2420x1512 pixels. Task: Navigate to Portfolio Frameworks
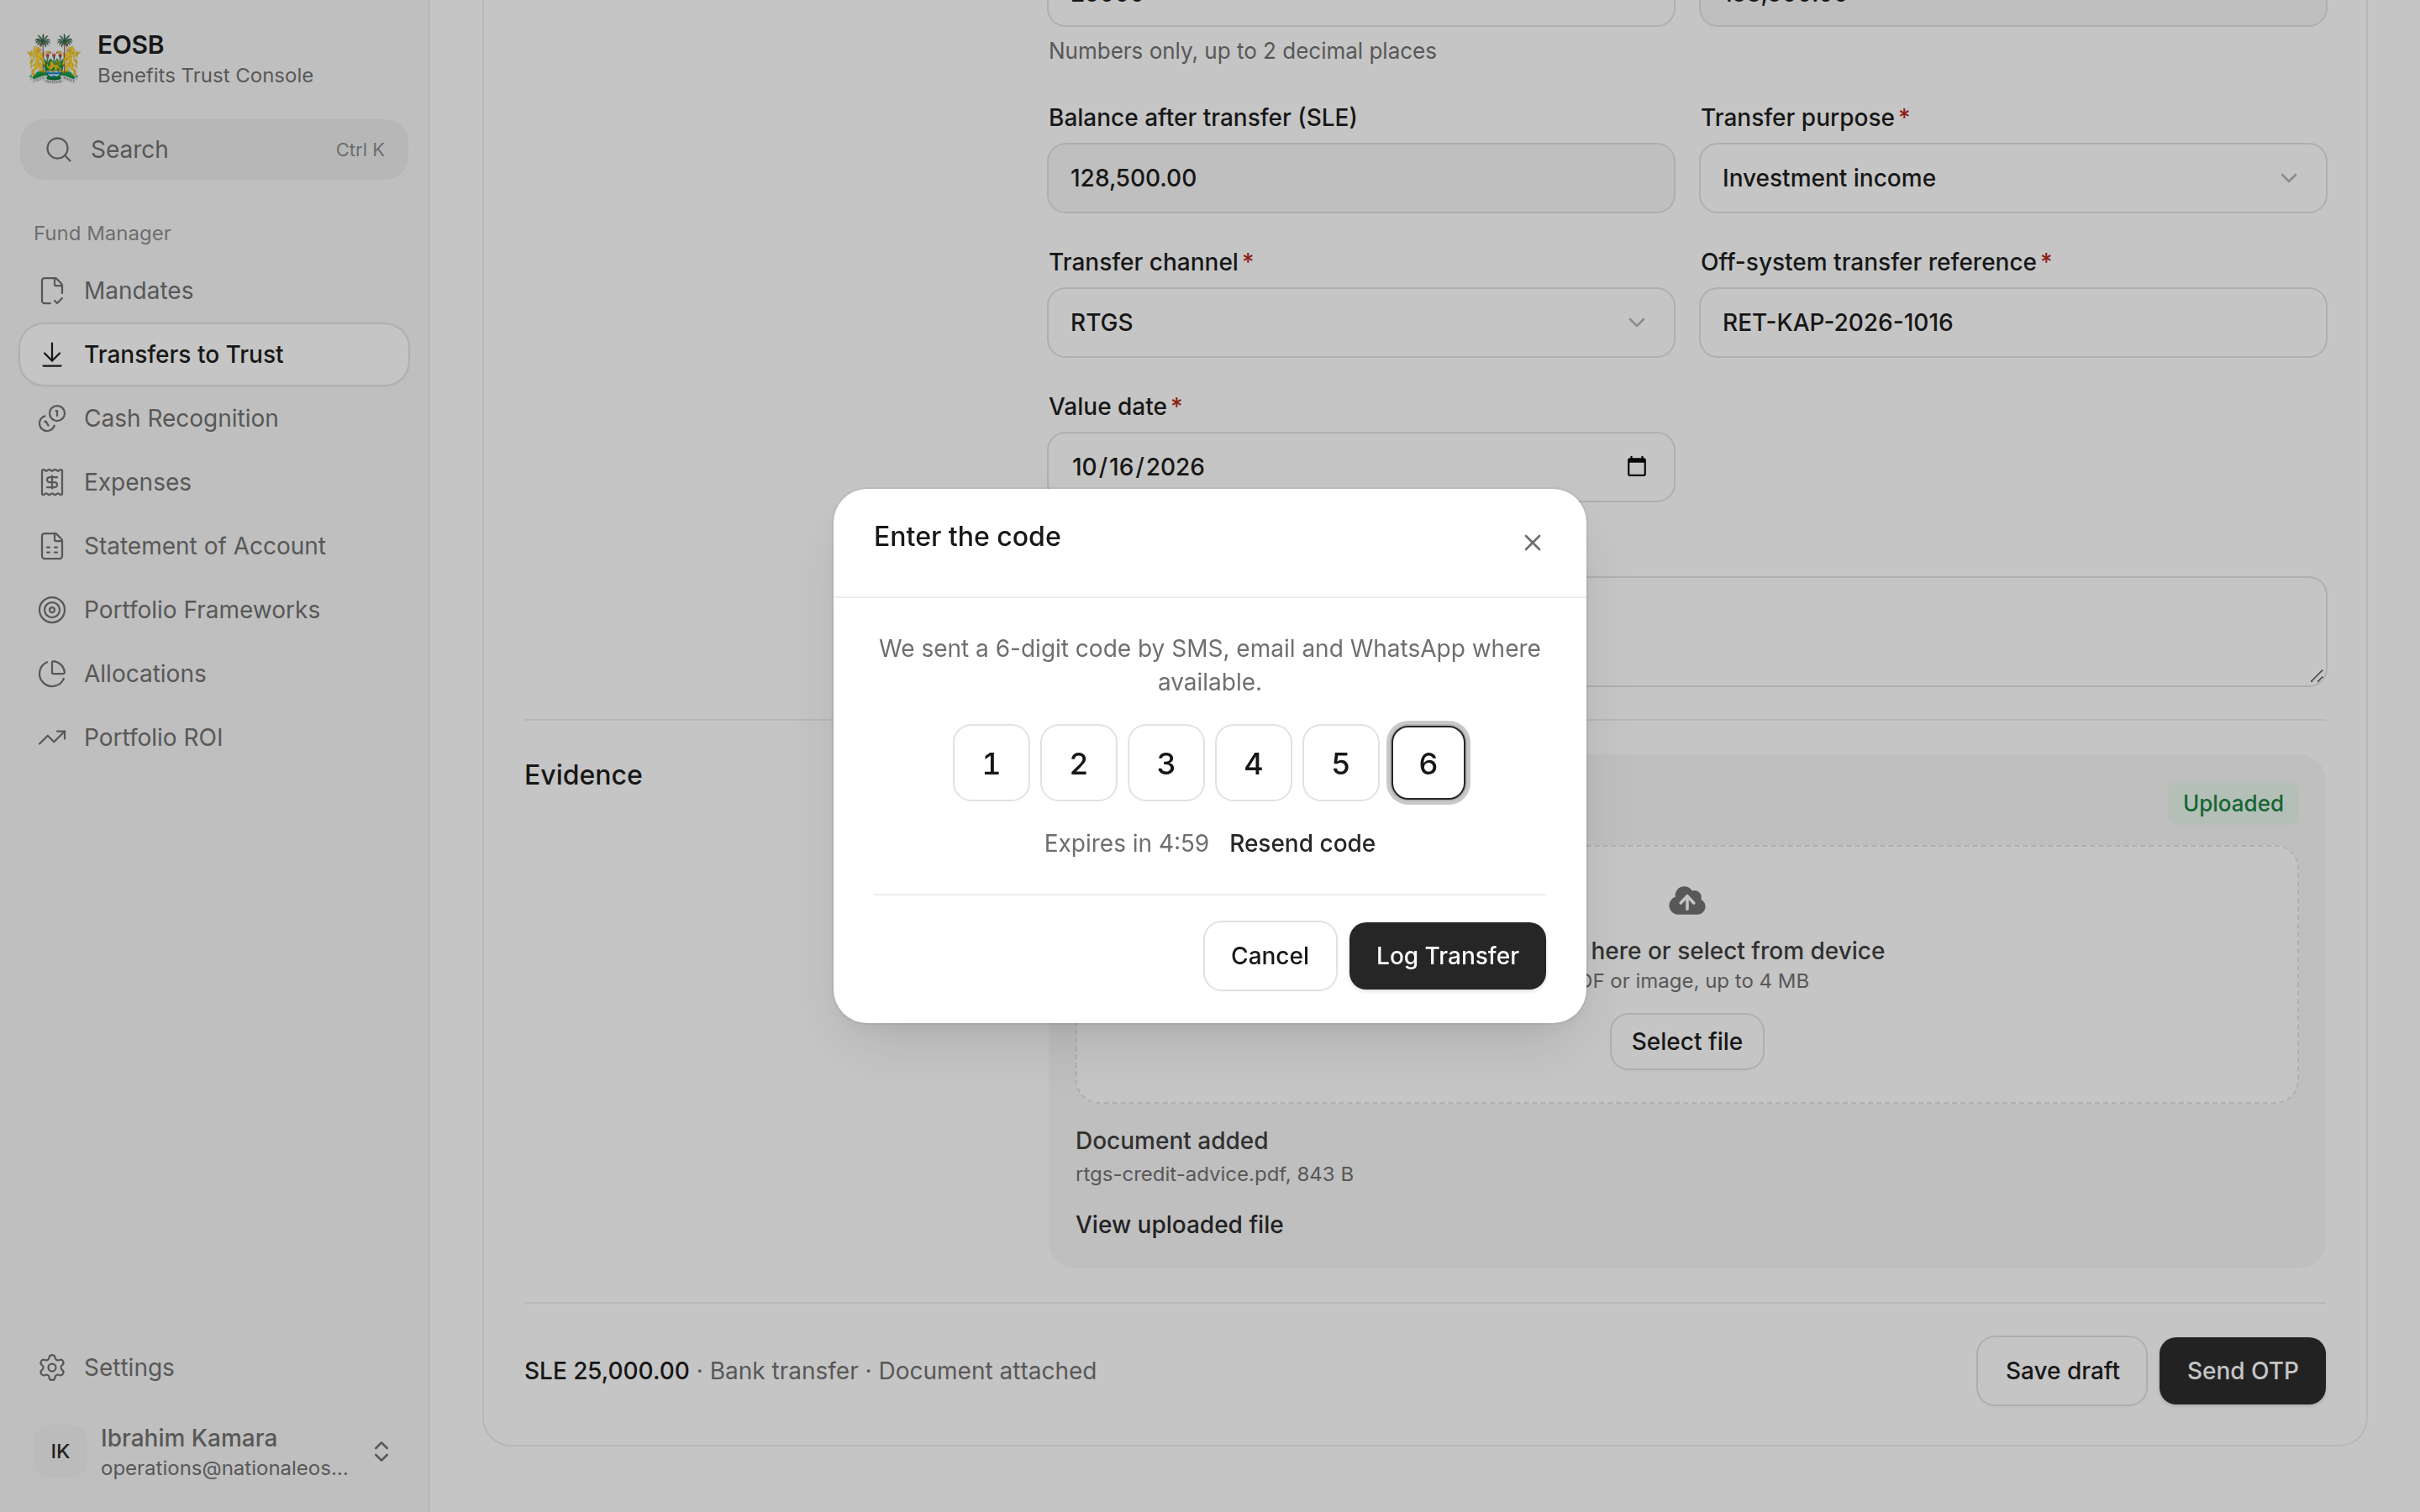pyautogui.click(x=214, y=610)
